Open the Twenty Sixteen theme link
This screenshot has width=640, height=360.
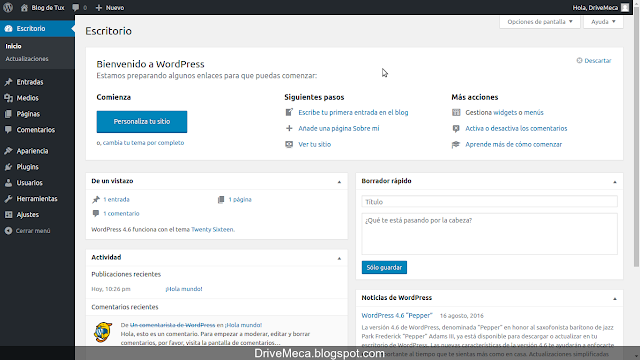212,229
